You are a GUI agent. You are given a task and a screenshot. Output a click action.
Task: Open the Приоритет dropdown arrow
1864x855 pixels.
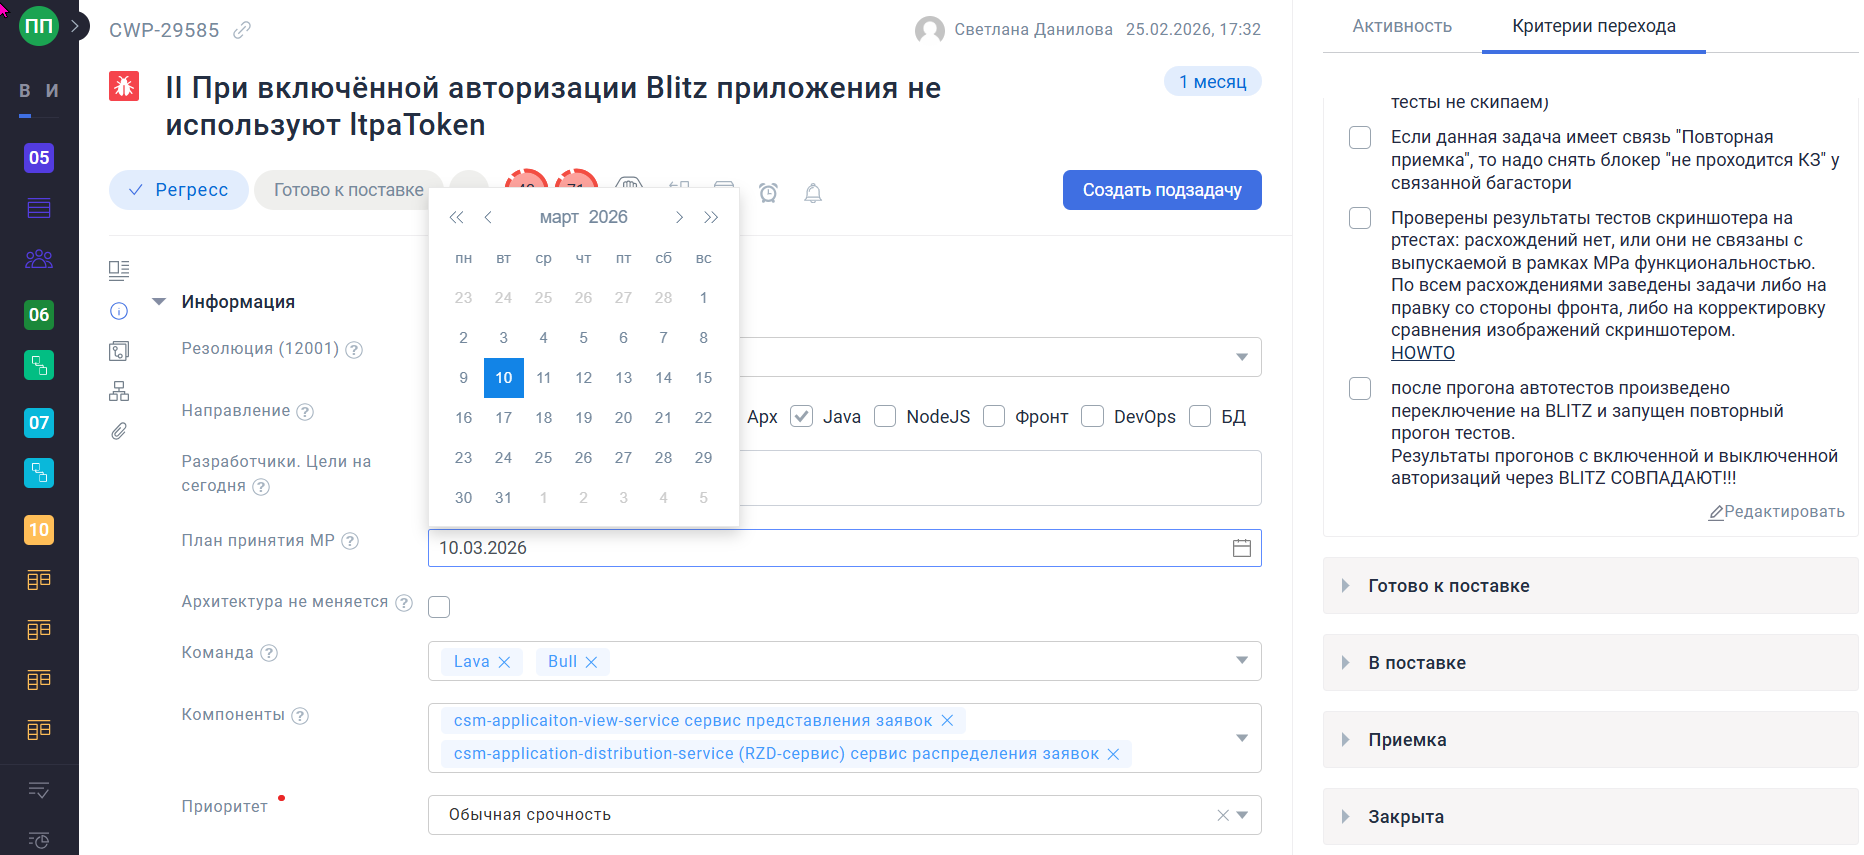click(x=1242, y=815)
